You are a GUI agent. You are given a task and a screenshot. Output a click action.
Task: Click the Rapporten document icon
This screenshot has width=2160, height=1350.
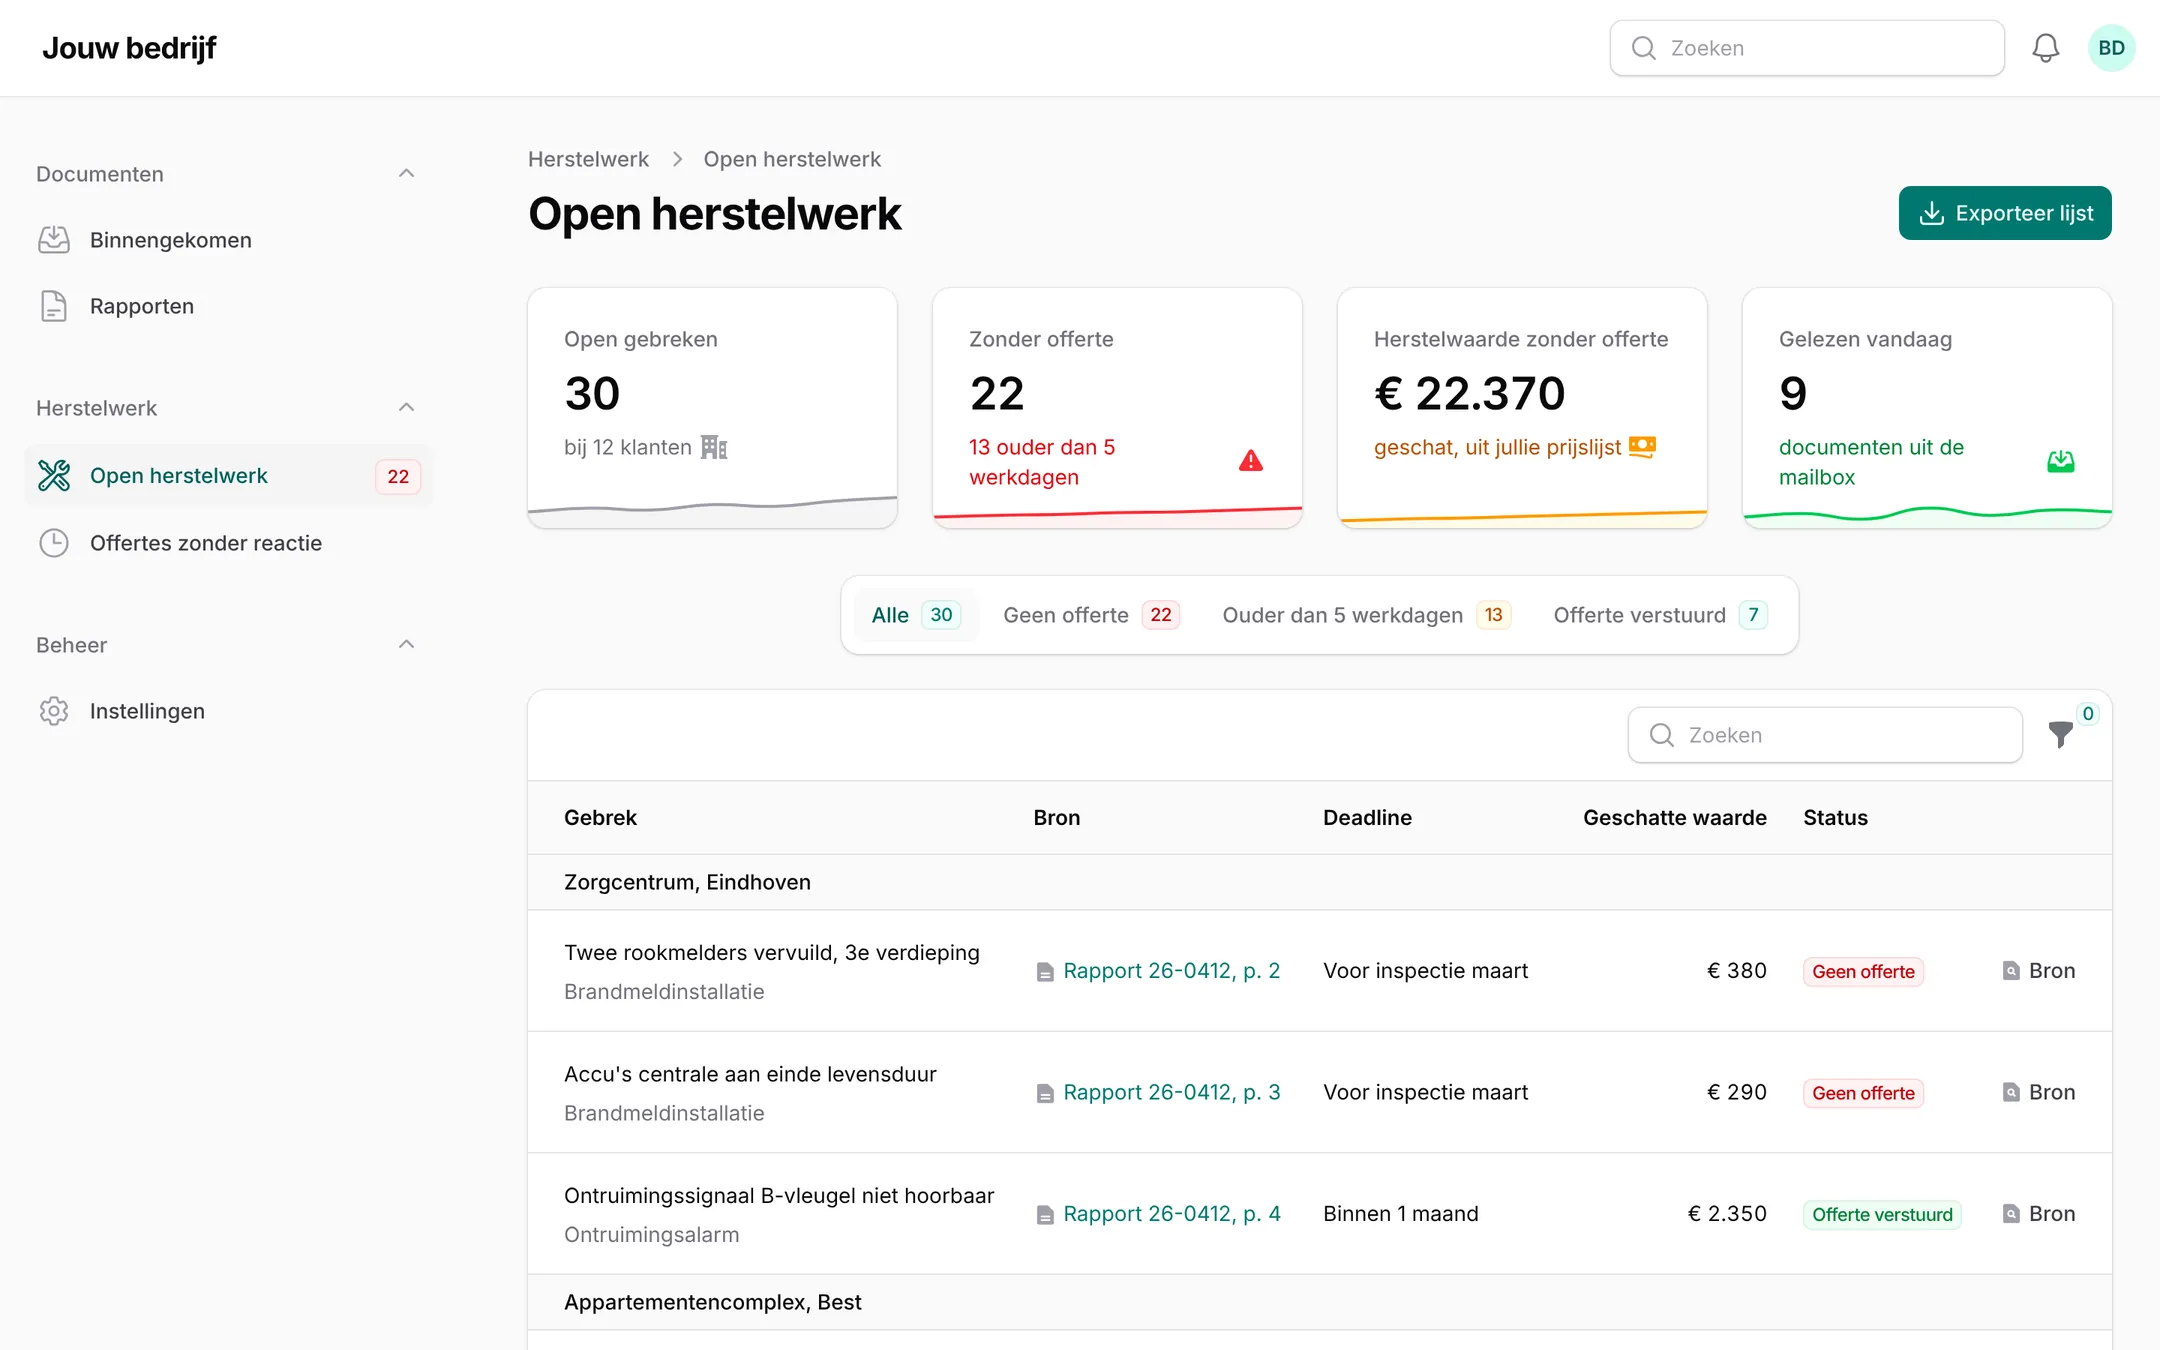coord(54,306)
